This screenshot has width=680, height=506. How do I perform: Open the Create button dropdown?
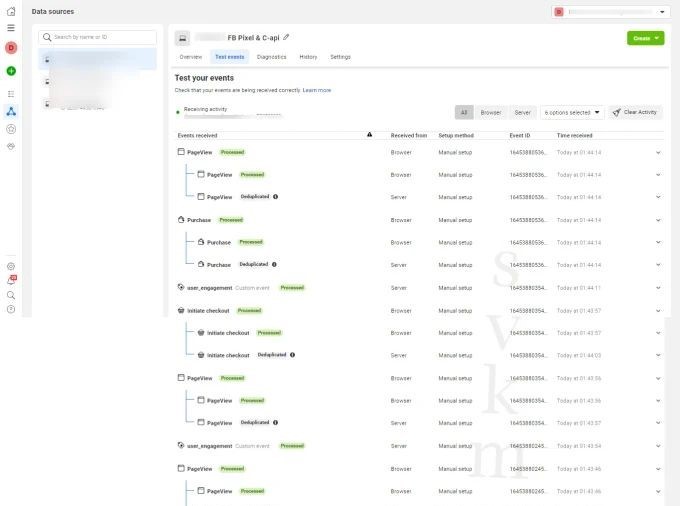[645, 38]
